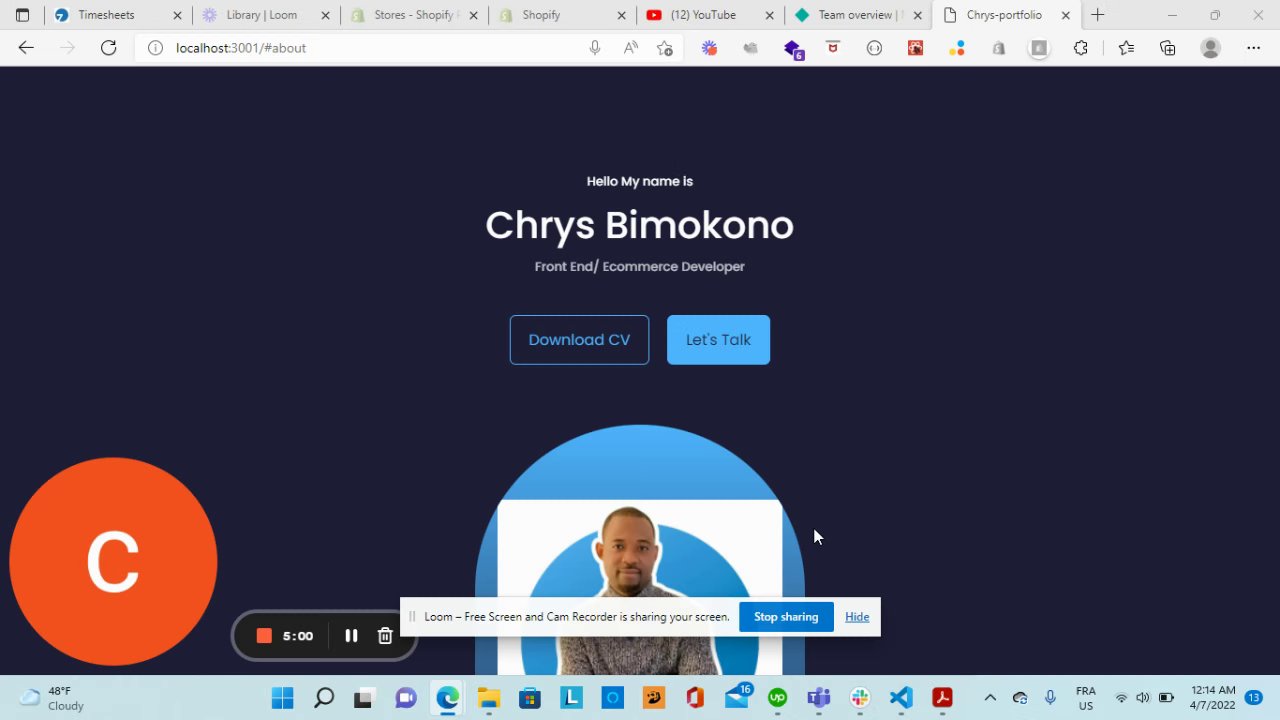Open Microsoft Store from the taskbar
The width and height of the screenshot is (1280, 720).
click(x=529, y=698)
